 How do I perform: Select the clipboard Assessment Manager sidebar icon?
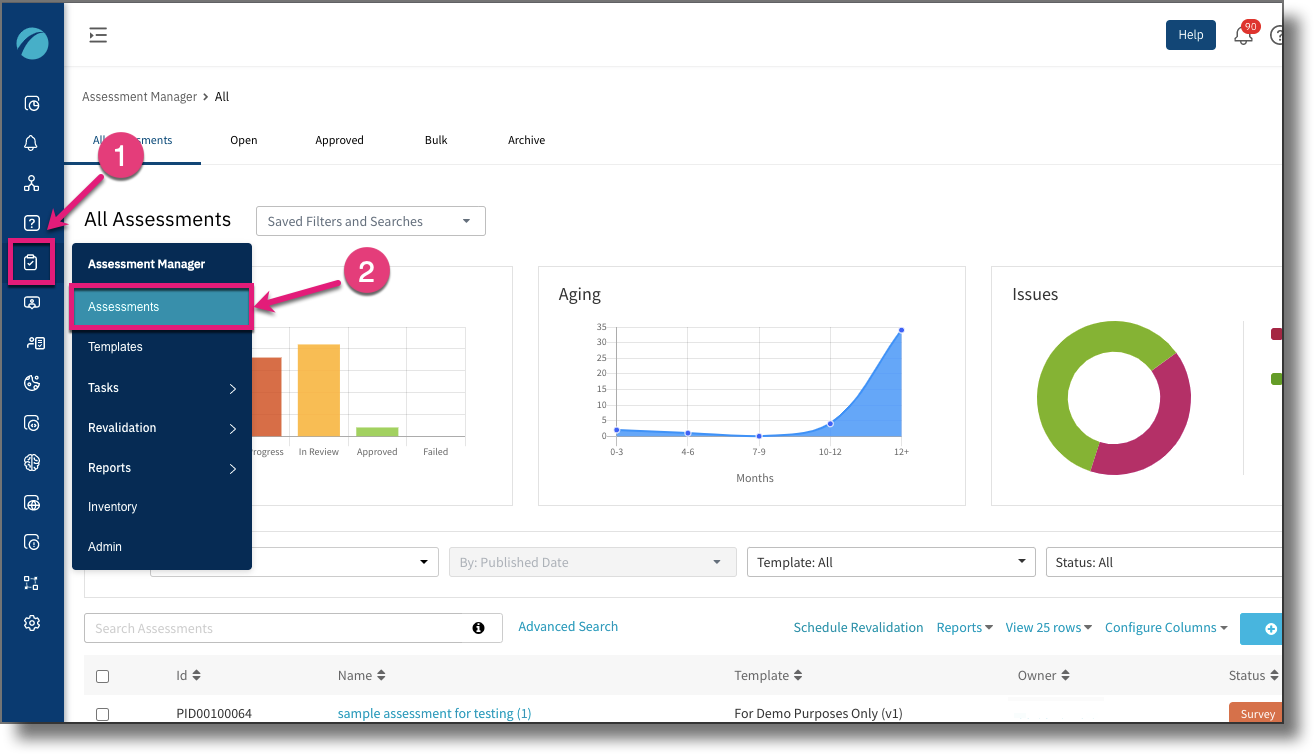point(31,262)
